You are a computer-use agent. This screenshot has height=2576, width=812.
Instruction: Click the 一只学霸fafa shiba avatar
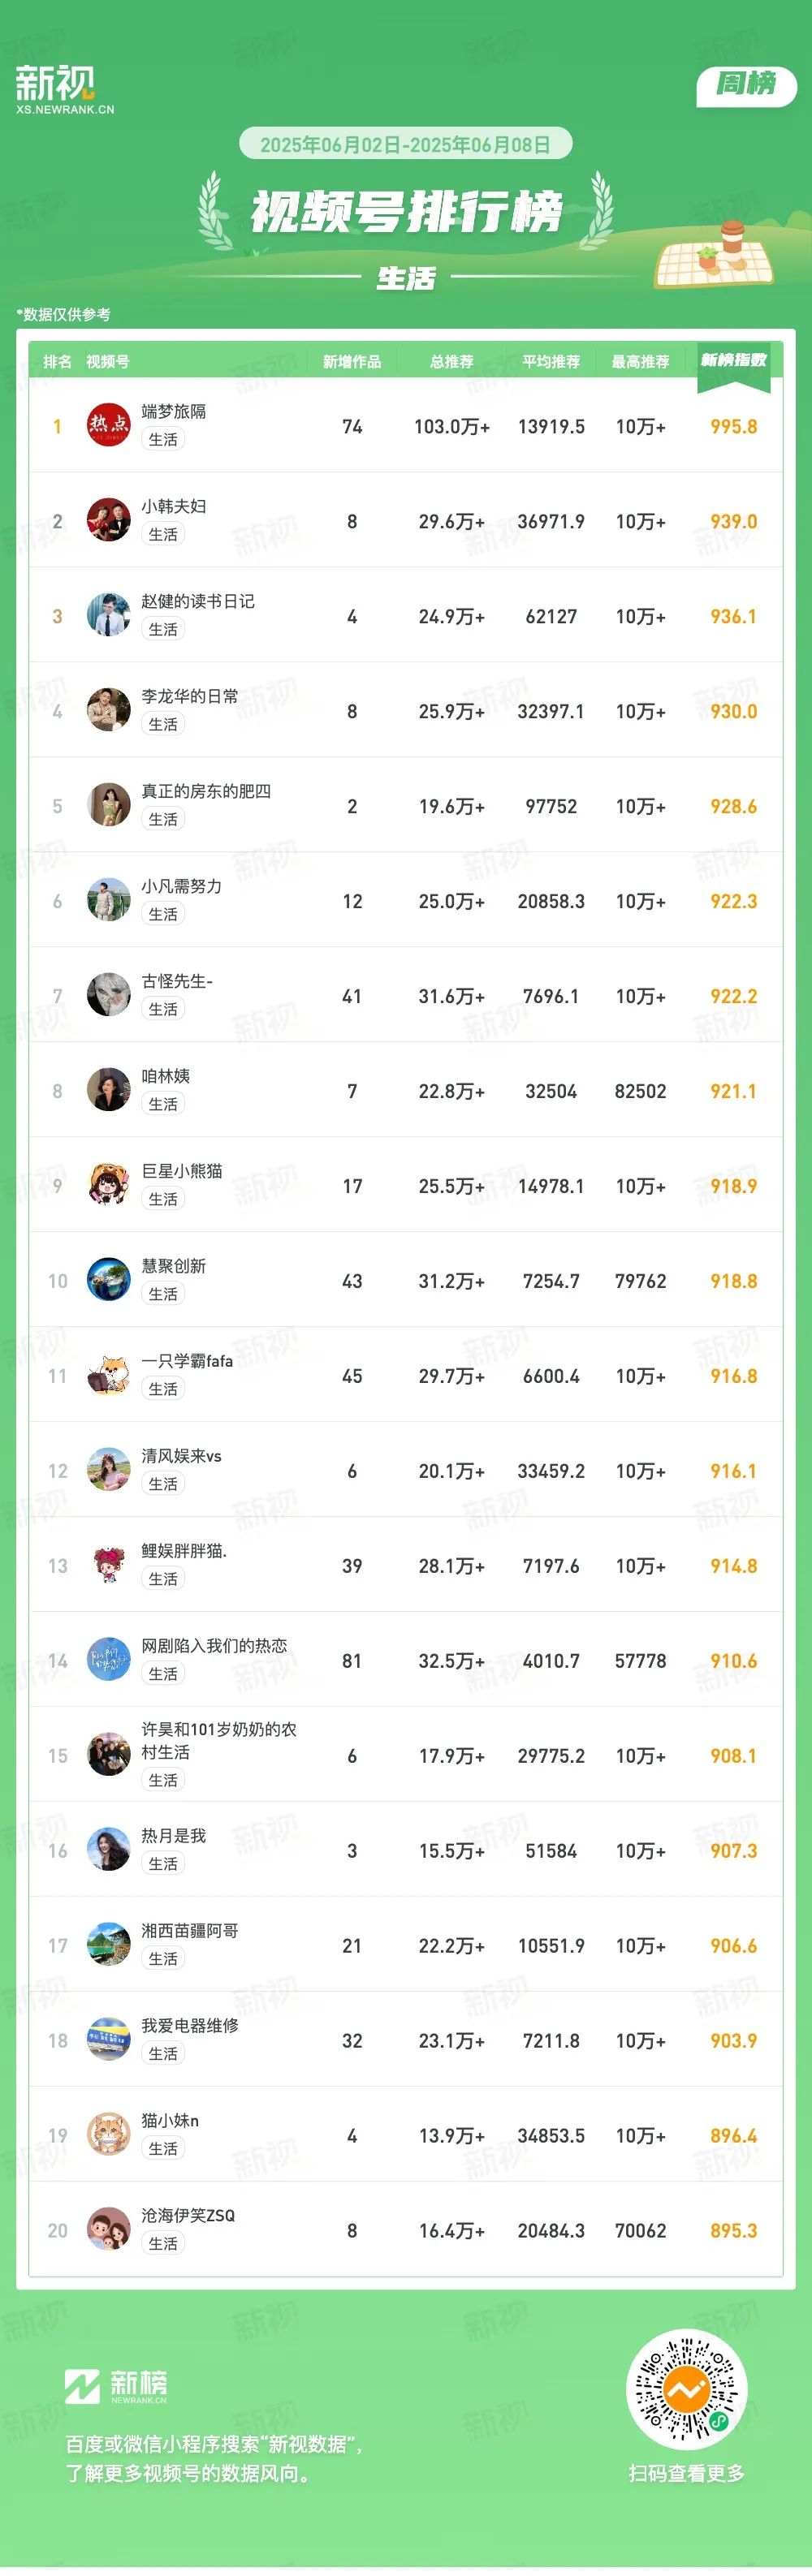tap(108, 1375)
